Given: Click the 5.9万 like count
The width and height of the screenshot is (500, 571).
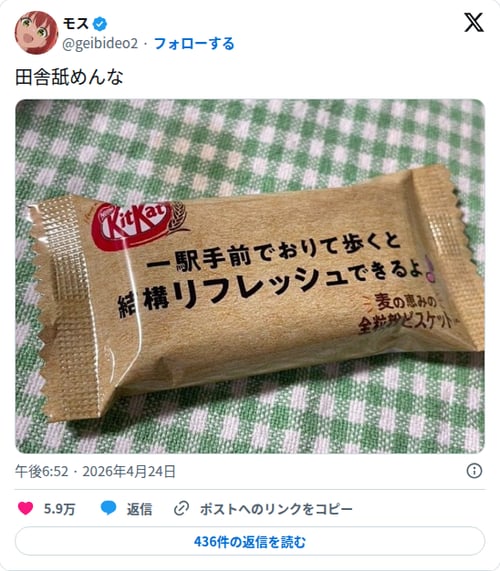Looking at the screenshot, I should (59, 509).
